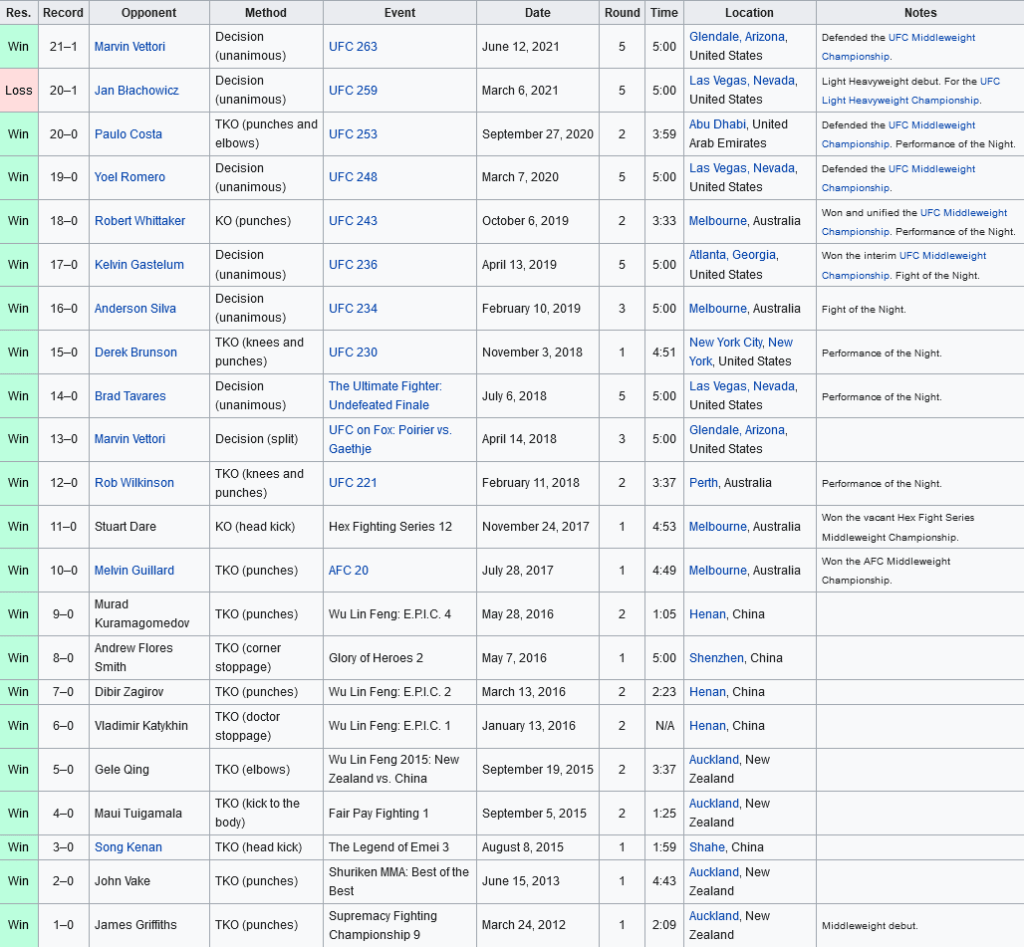Follow the Perth location link
The image size is (1024, 947).
click(703, 483)
